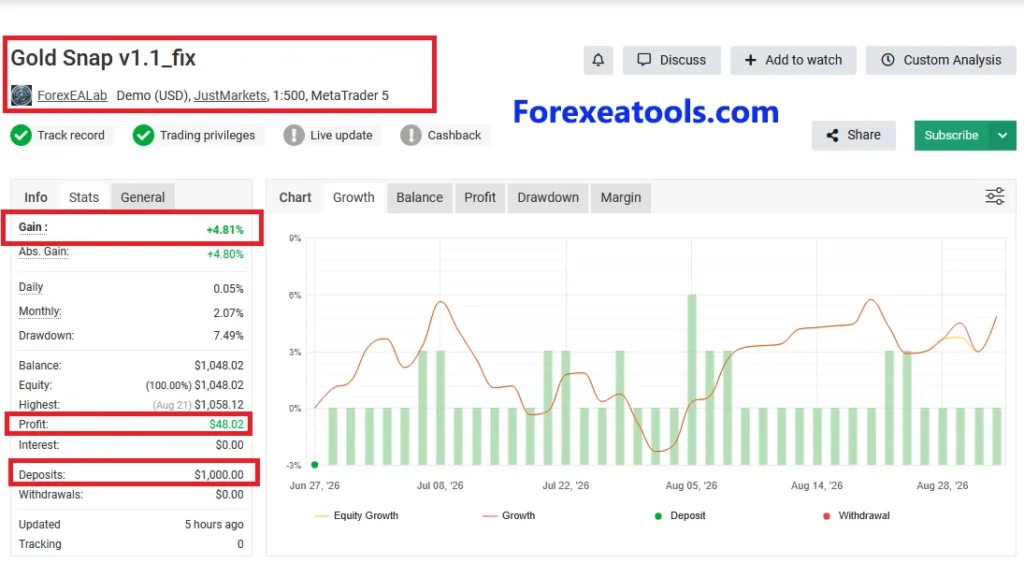
Task: Toggle Withdrawal legend series
Action: pyautogui.click(x=856, y=515)
